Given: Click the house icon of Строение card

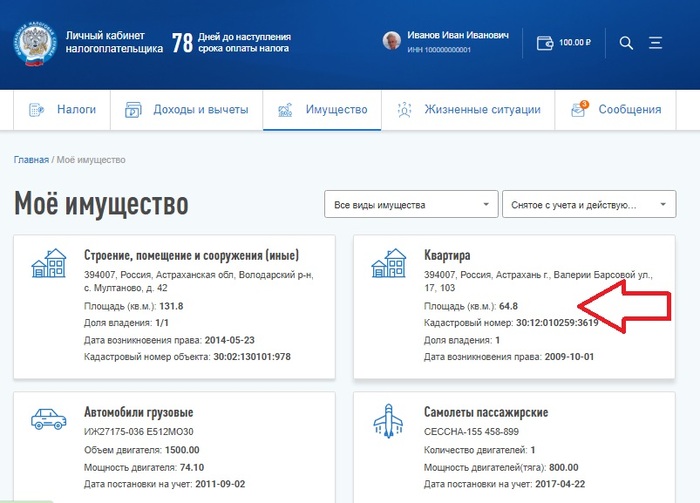Looking at the screenshot, I should (x=49, y=263).
